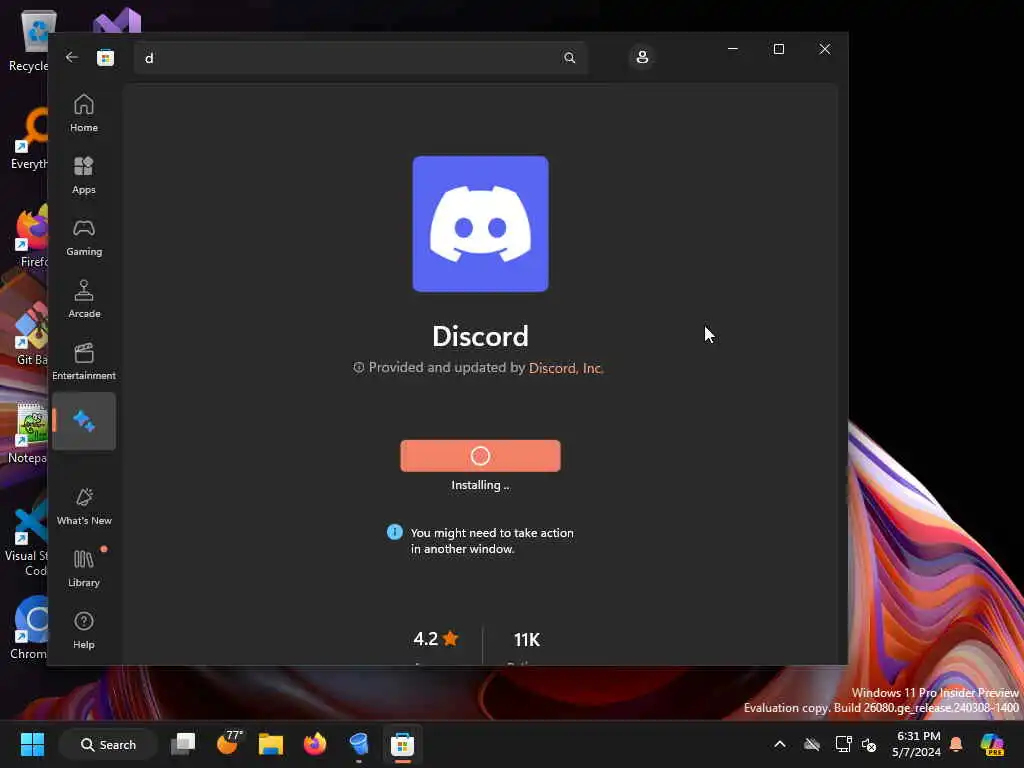
Task: Click the cloud sync-off tray icon
Action: pos(812,744)
